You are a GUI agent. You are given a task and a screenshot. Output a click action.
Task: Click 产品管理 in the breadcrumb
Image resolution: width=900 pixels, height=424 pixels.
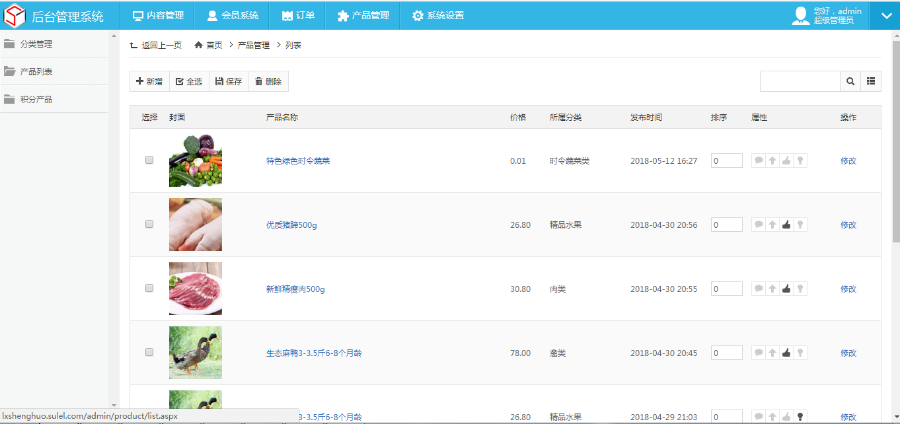pyautogui.click(x=253, y=45)
